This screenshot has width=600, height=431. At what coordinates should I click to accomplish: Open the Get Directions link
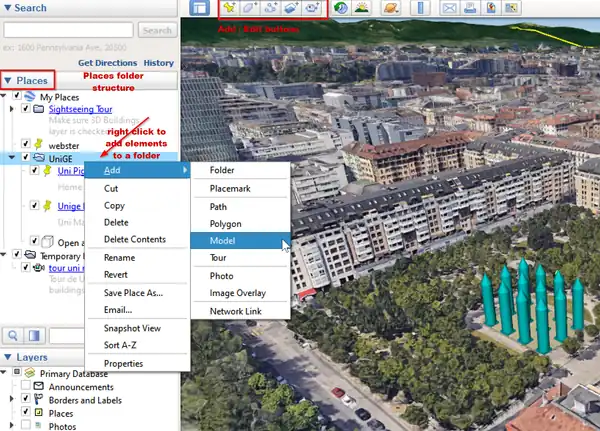click(107, 63)
